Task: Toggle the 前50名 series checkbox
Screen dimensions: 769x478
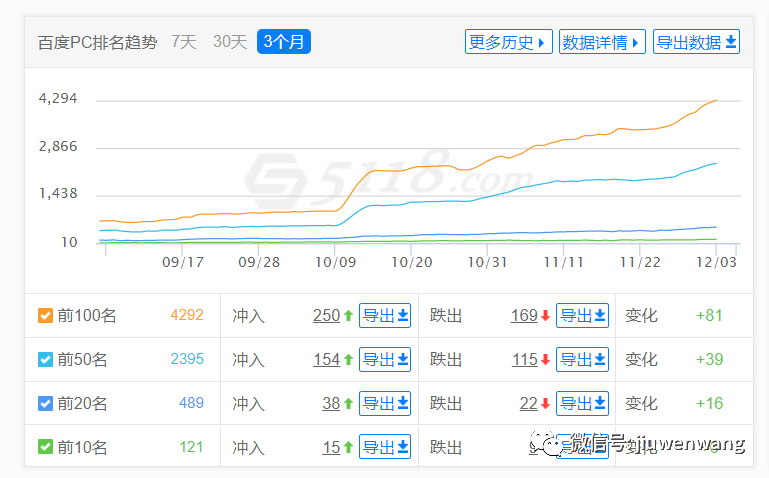Action: point(45,359)
